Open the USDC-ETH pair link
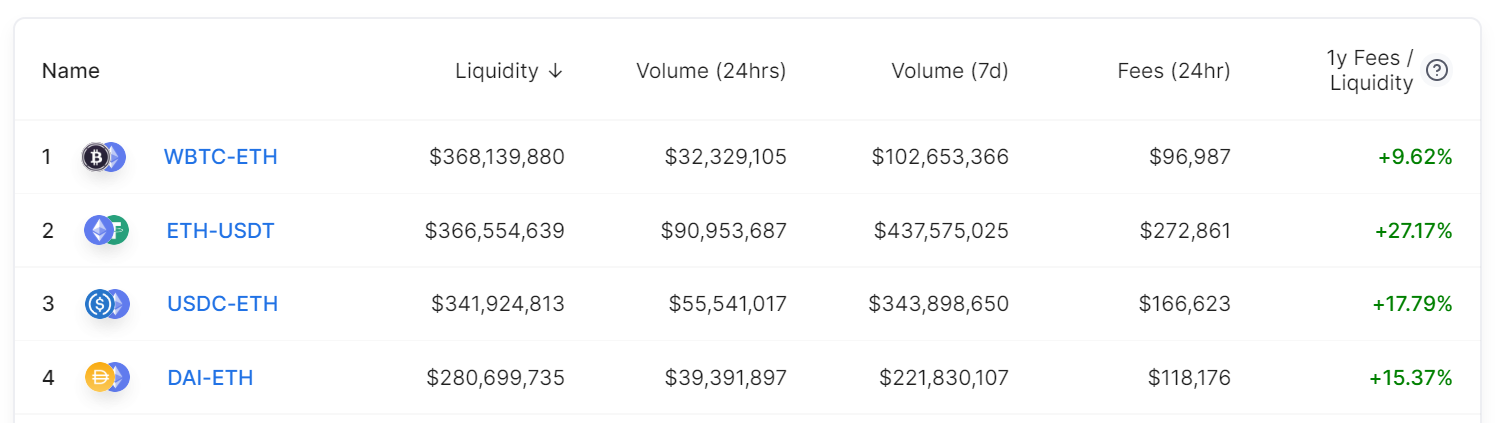This screenshot has height=423, width=1499. point(222,304)
